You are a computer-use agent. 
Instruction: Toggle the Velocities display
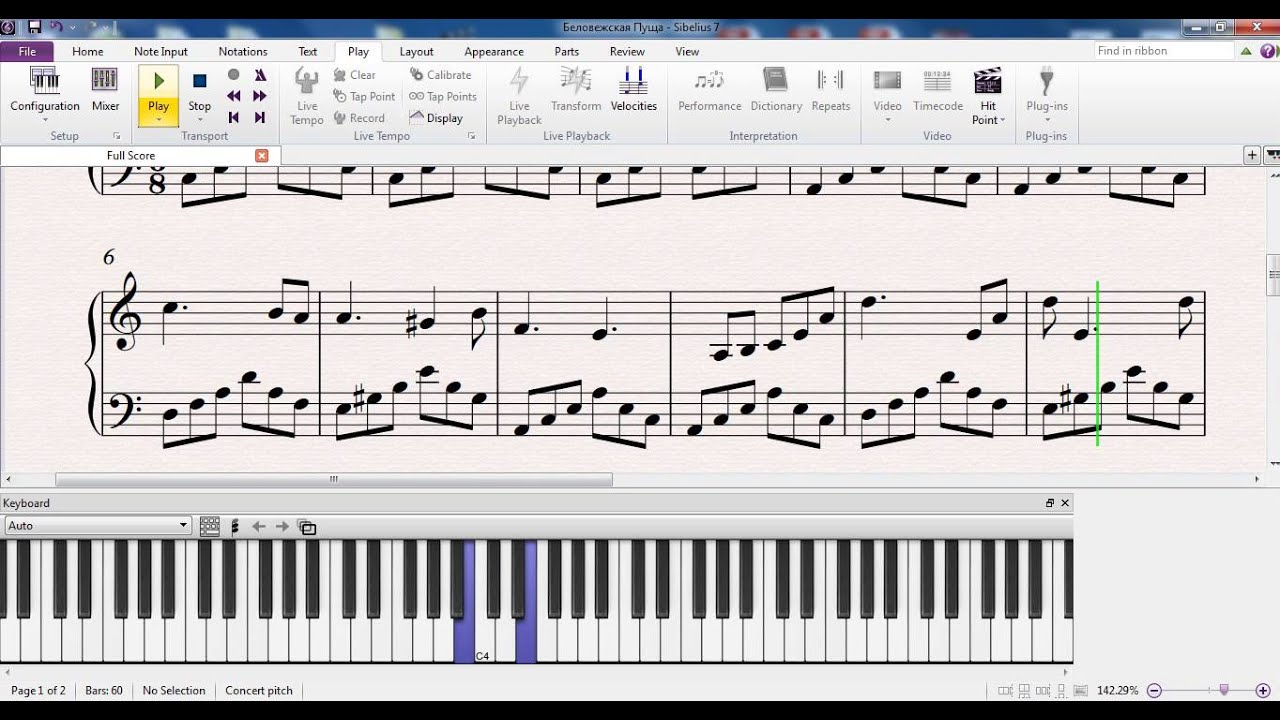(x=633, y=90)
